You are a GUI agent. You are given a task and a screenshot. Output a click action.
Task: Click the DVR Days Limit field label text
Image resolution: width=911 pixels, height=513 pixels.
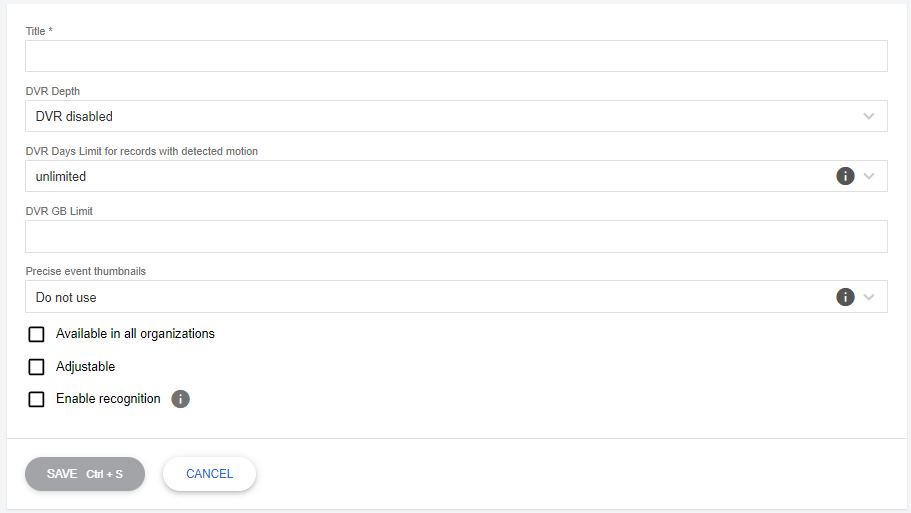(x=141, y=151)
